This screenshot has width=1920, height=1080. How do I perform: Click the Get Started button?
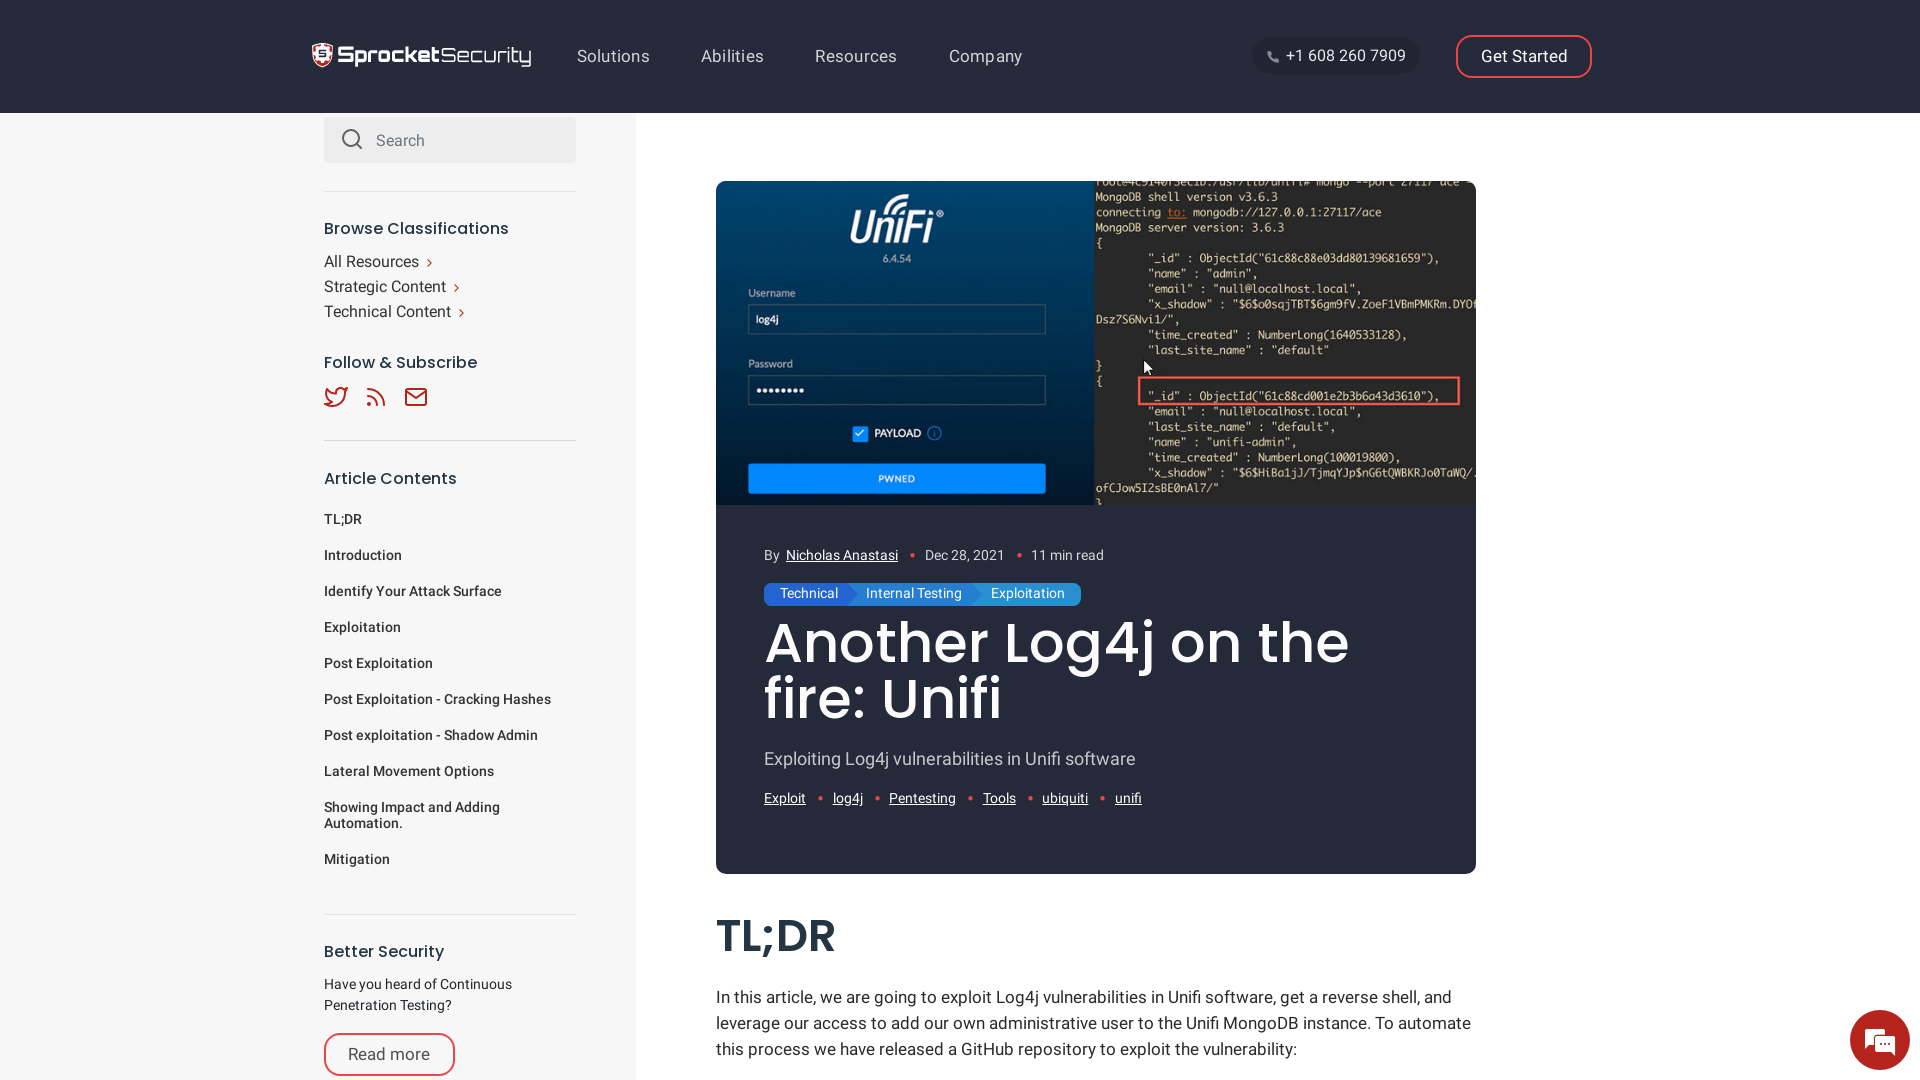coord(1524,56)
